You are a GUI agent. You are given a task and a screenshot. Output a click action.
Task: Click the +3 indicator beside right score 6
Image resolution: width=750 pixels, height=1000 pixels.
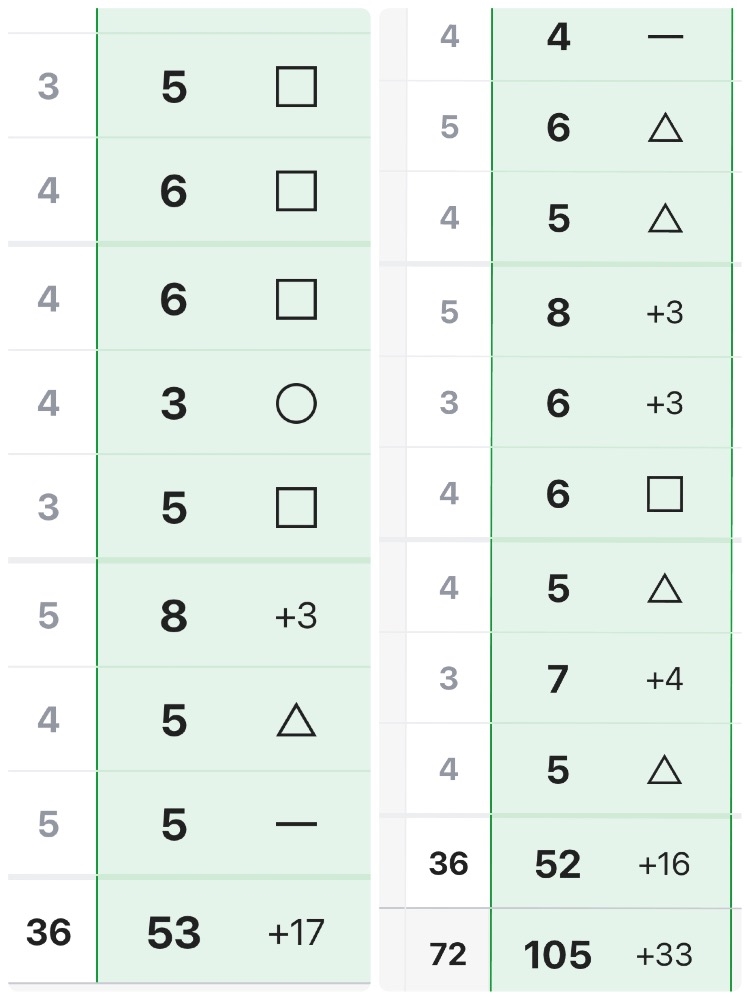pos(665,404)
